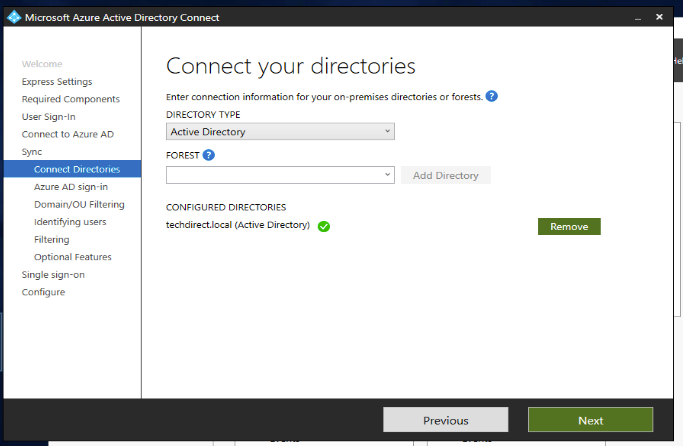This screenshot has height=446, width=683.
Task: Select Welcome step in sidebar
Action: click(x=42, y=64)
